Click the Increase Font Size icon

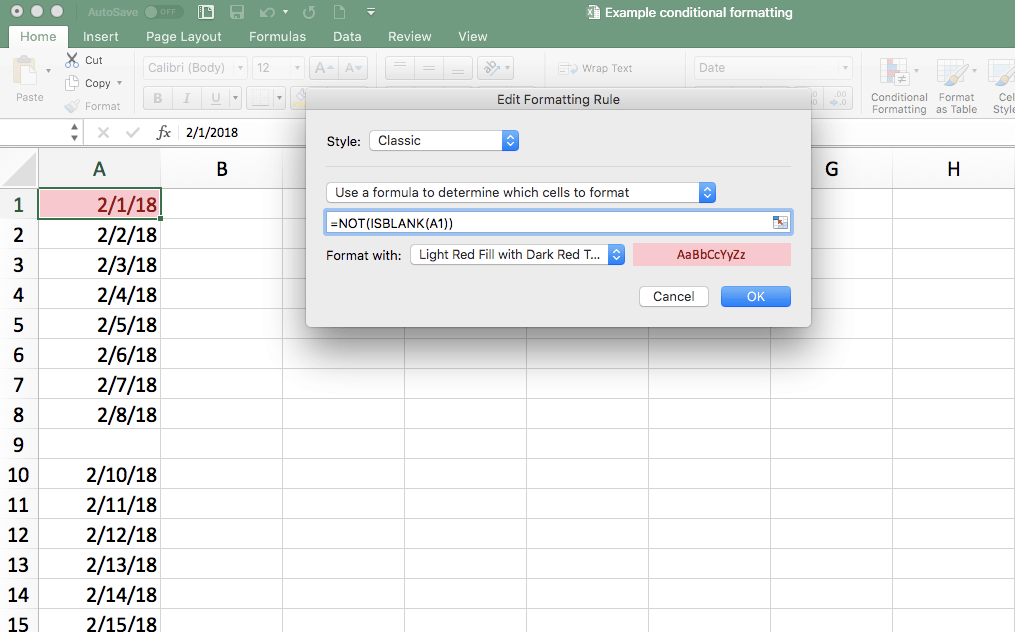[323, 67]
